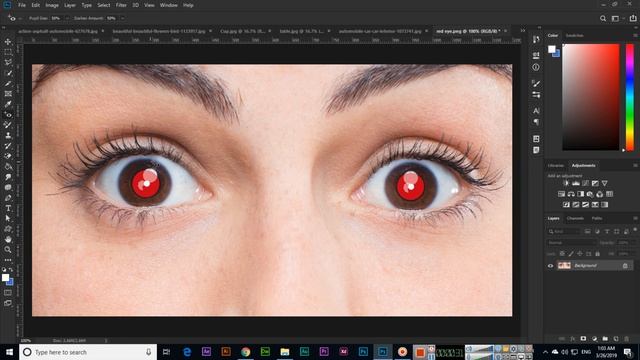
Task: Add a Vibrance adjustment
Action: (x=604, y=183)
